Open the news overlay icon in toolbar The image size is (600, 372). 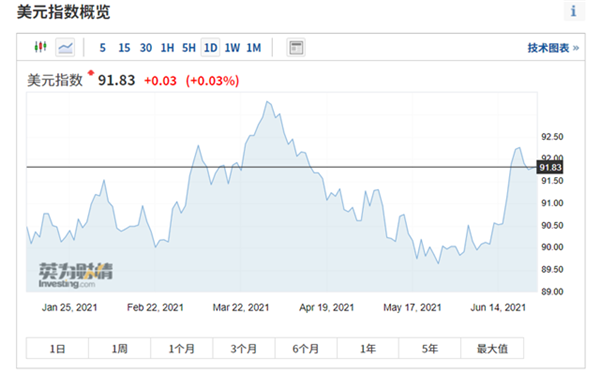tap(296, 47)
